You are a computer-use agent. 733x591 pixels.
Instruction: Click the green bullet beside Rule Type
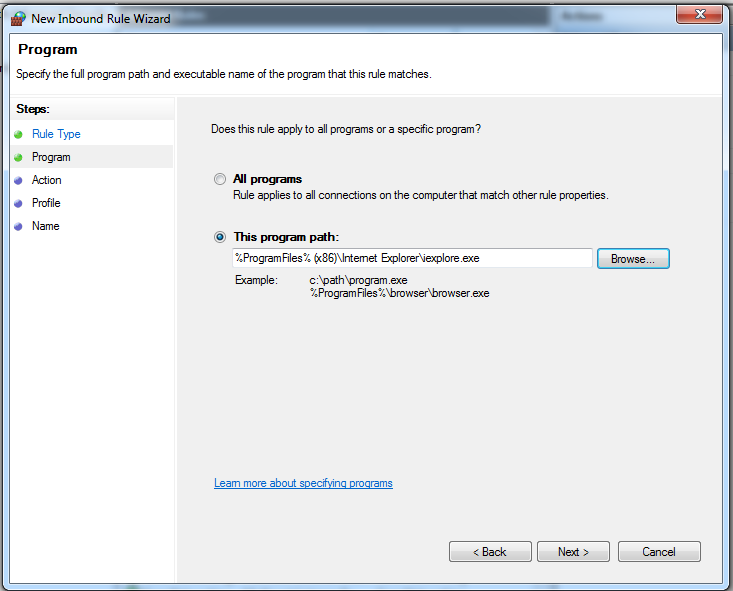(18, 135)
